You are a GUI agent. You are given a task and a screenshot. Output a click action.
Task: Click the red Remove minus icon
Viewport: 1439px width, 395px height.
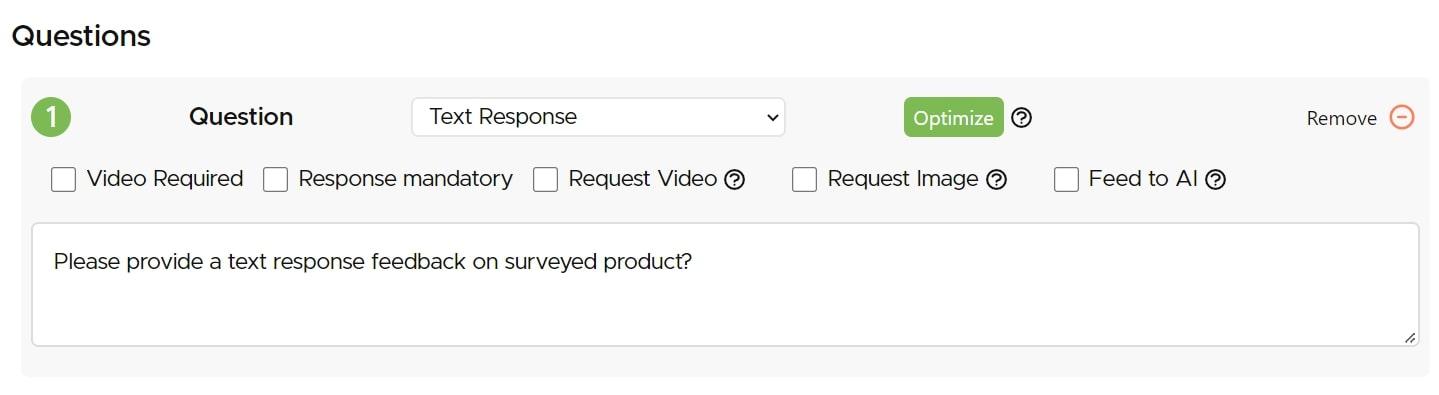pos(1402,117)
